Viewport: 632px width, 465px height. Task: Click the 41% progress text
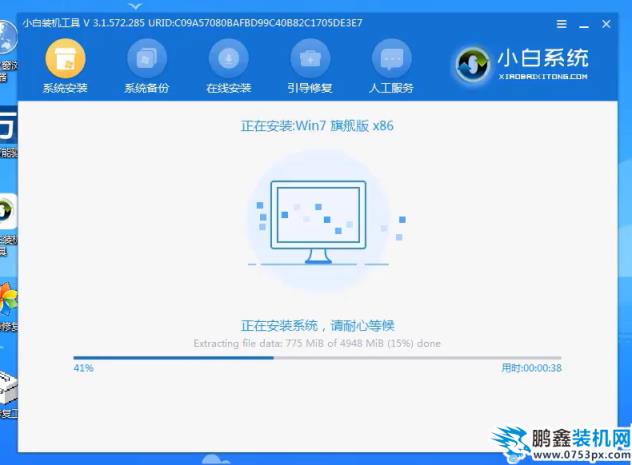point(83,368)
